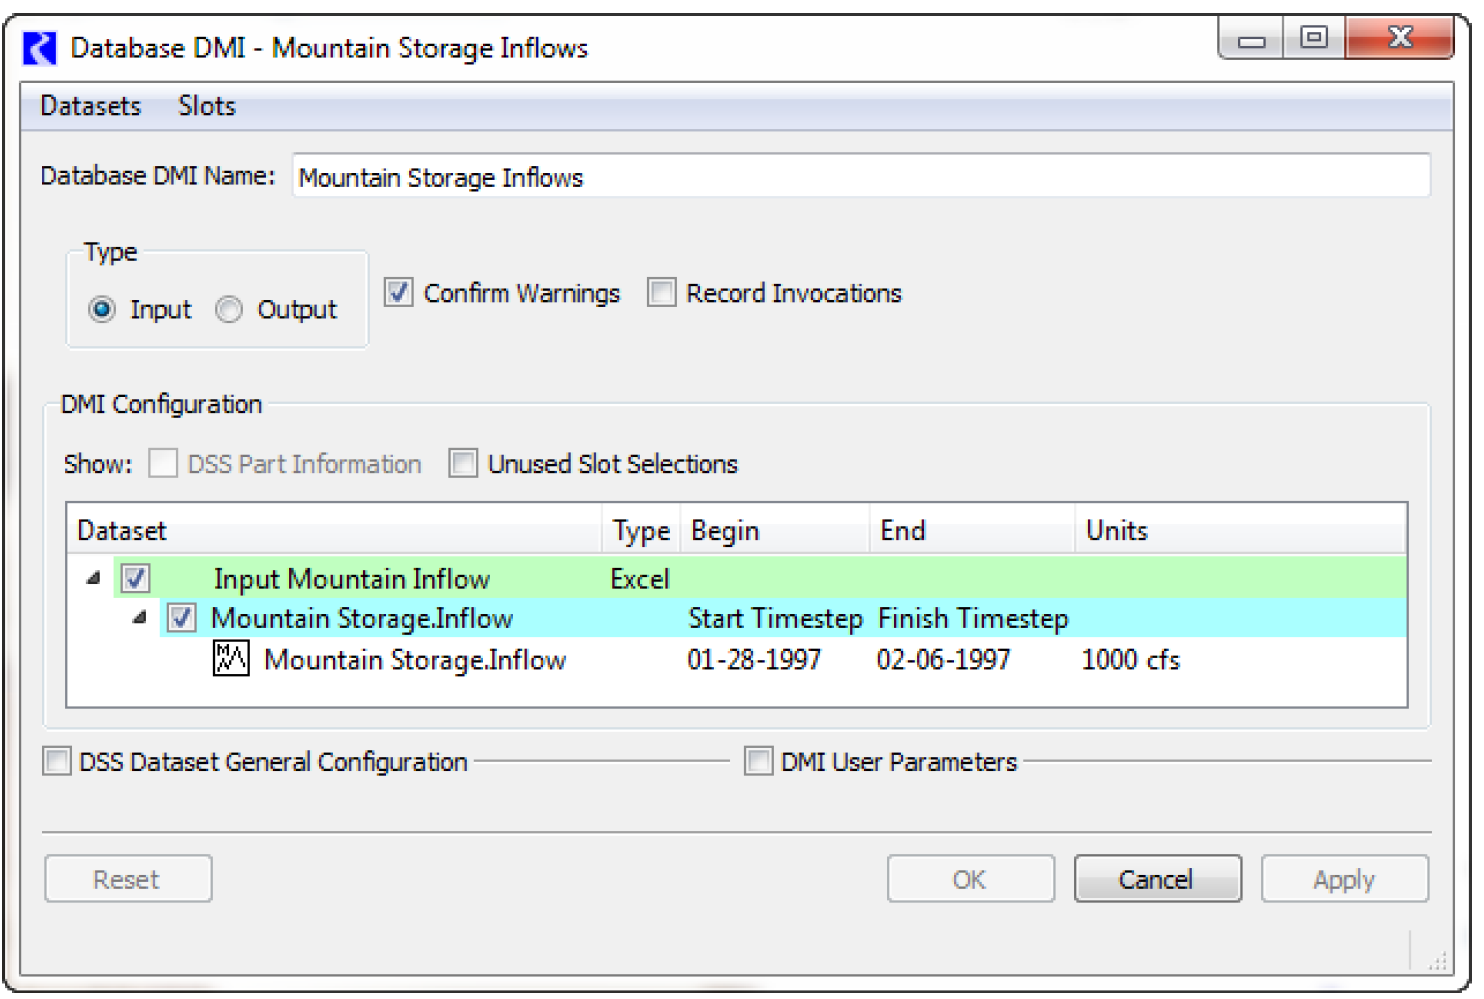Open the Slots menu
1484x999 pixels.
207,106
